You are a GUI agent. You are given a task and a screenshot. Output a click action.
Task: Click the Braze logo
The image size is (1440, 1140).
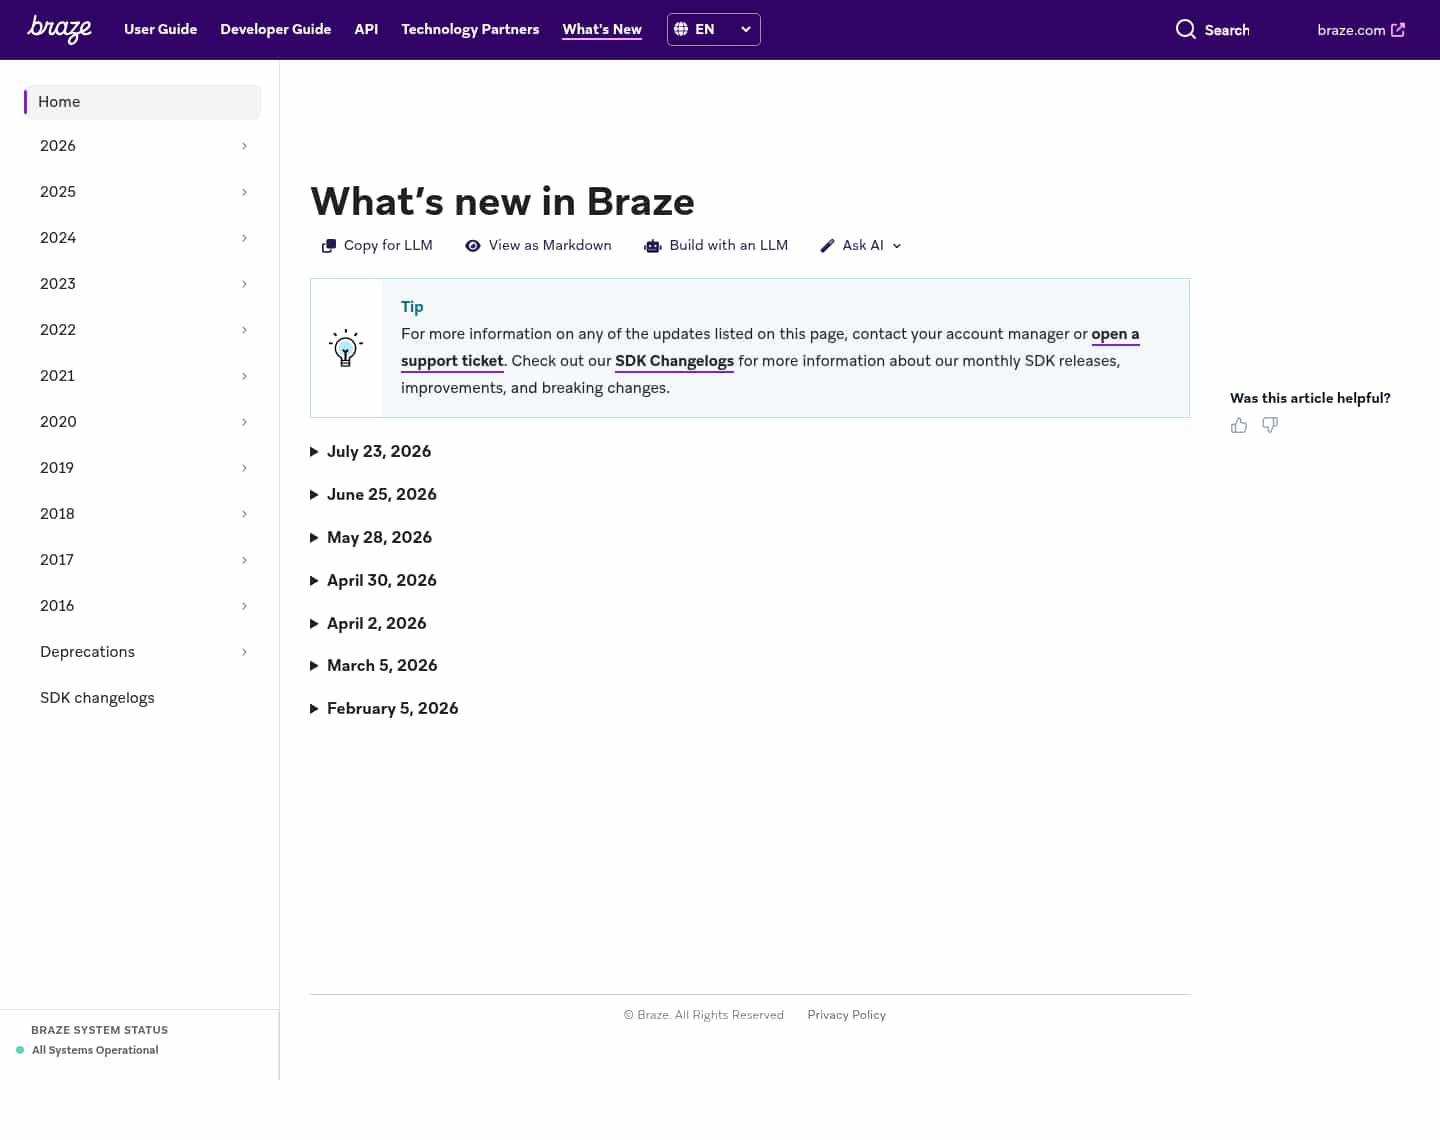click(59, 29)
